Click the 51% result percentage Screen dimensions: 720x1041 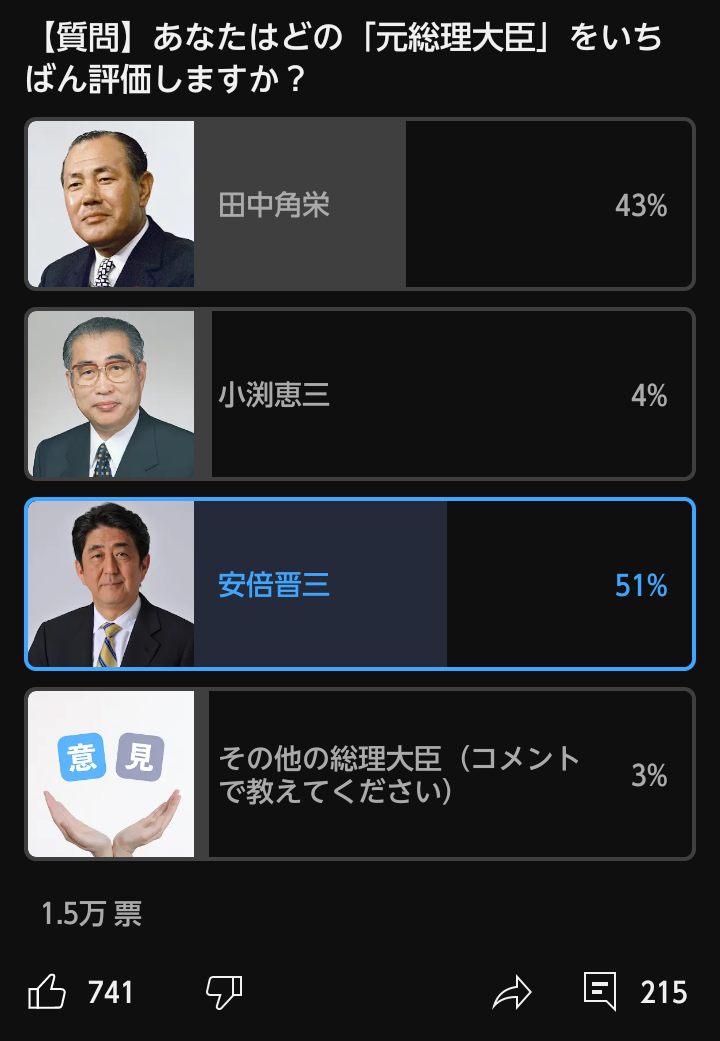click(641, 586)
